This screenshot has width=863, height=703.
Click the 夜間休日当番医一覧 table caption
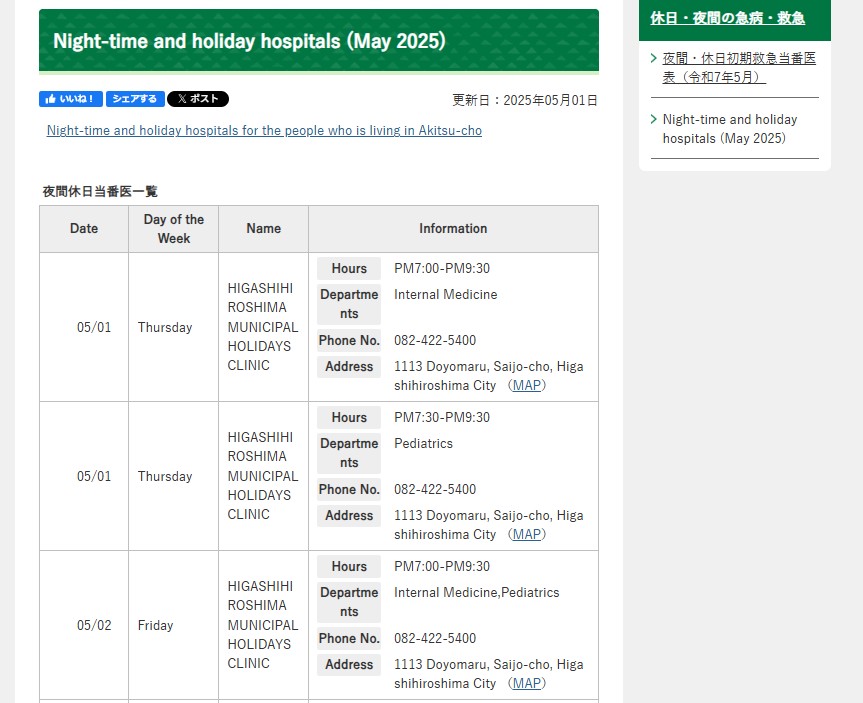[x=100, y=191]
